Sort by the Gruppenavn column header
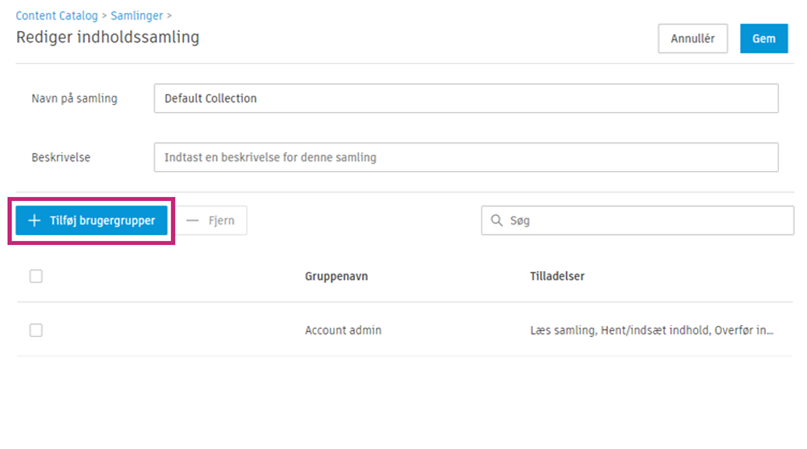The height and width of the screenshot is (449, 807). [338, 276]
